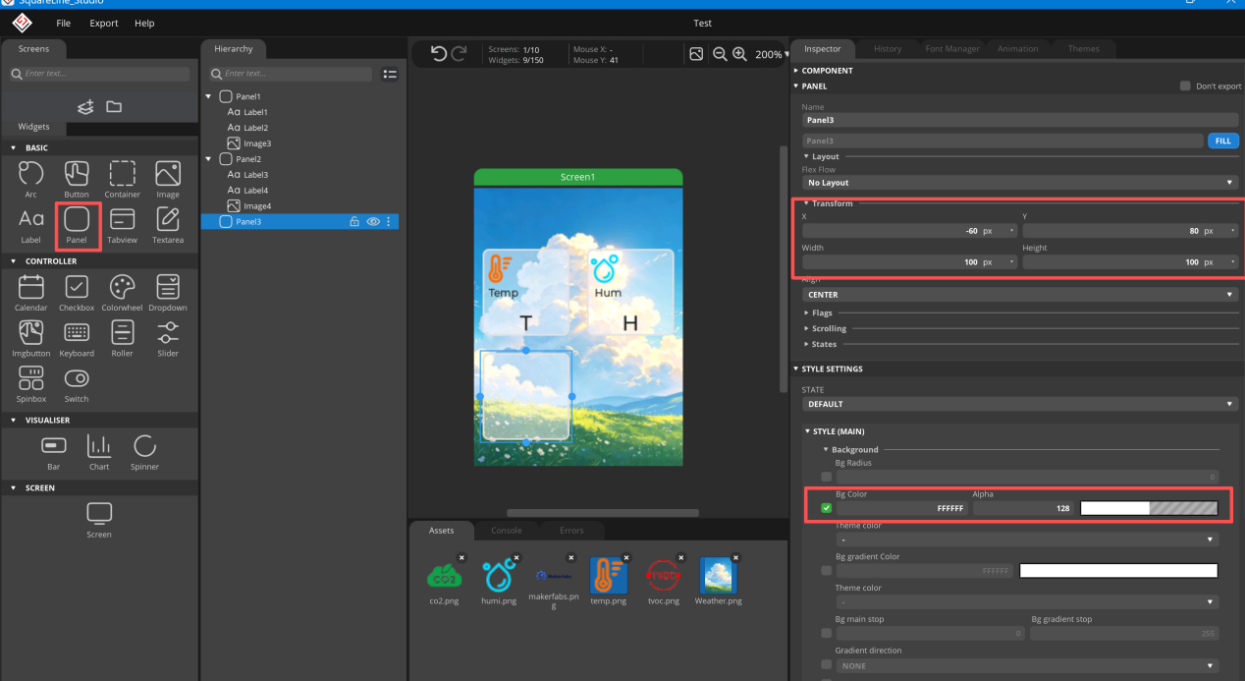Select the Bar visualiser widget
Viewport: 1245px width, 681px height.
coord(54,452)
